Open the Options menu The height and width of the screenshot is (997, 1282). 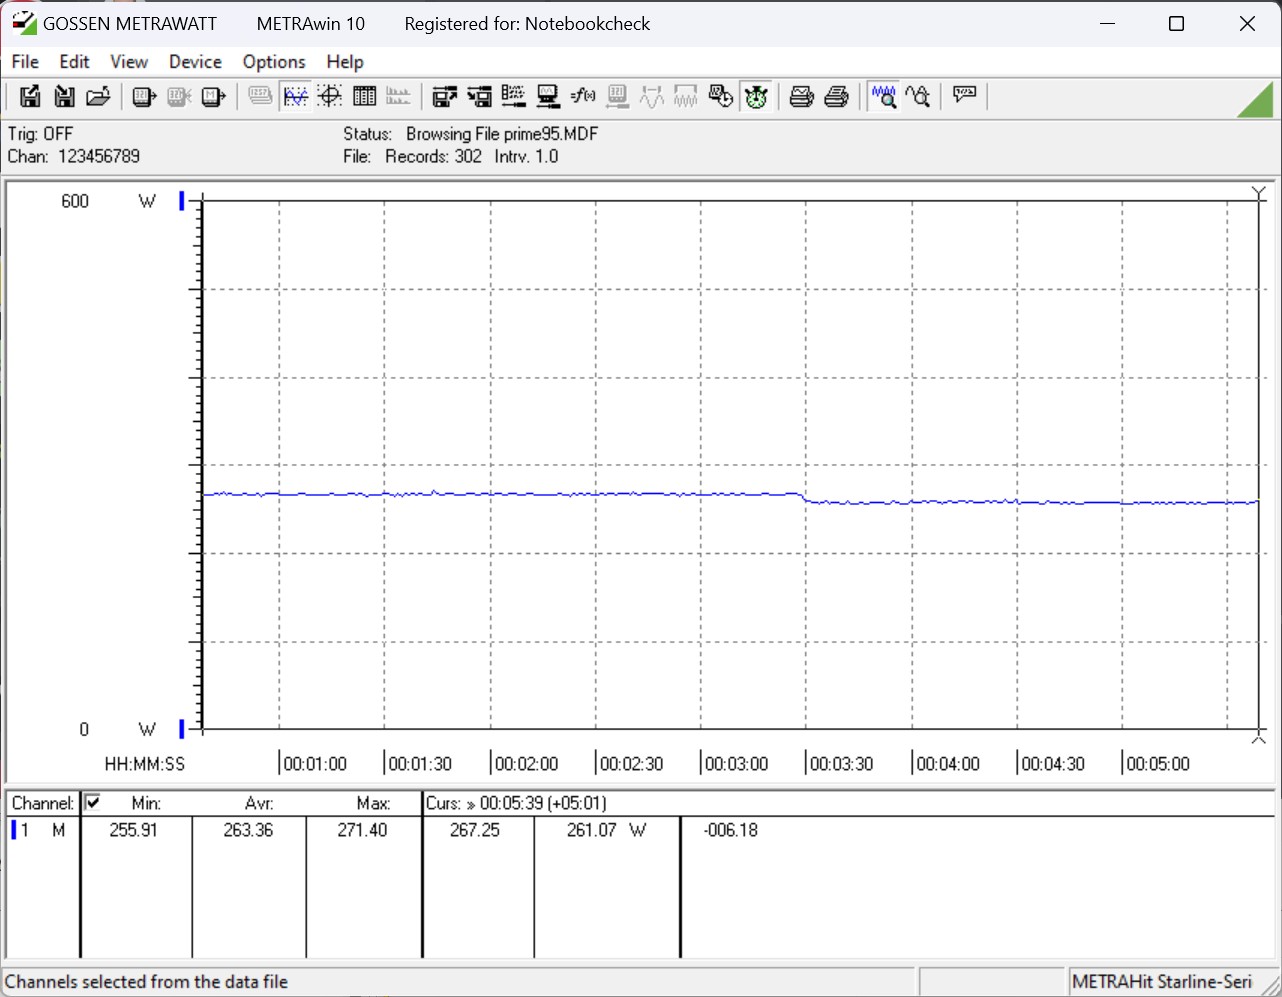click(274, 62)
